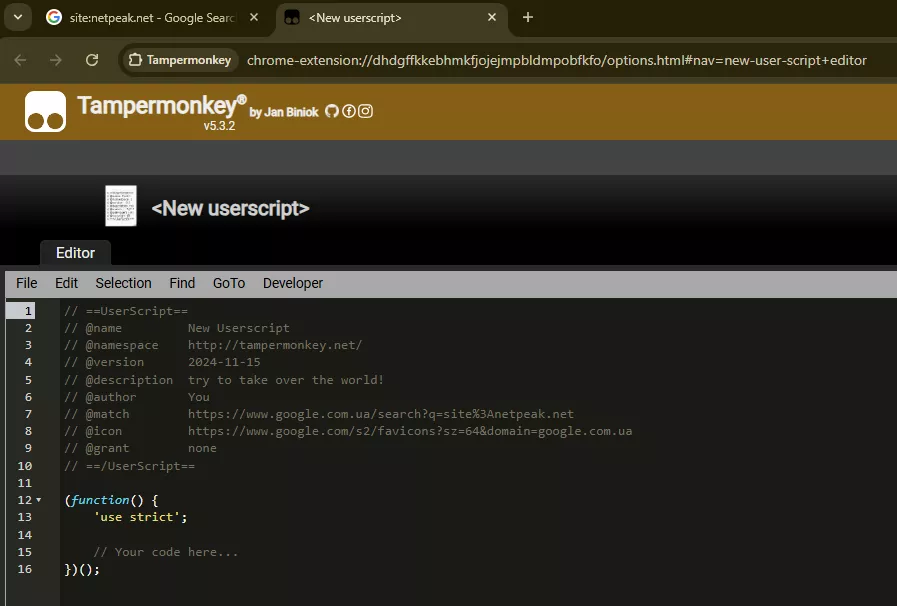
Task: Click line number 1 in the gutter
Action: (27, 311)
